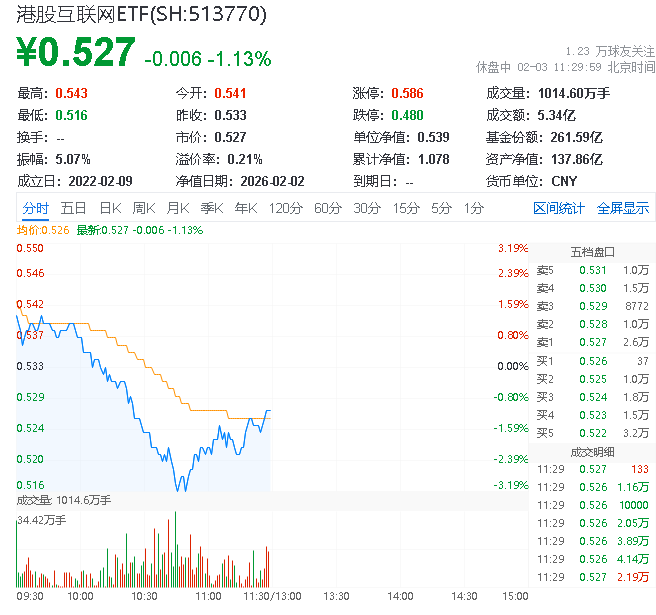Open the 日K candlestick tab
Image resolution: width=656 pixels, height=615 pixels.
pos(109,208)
